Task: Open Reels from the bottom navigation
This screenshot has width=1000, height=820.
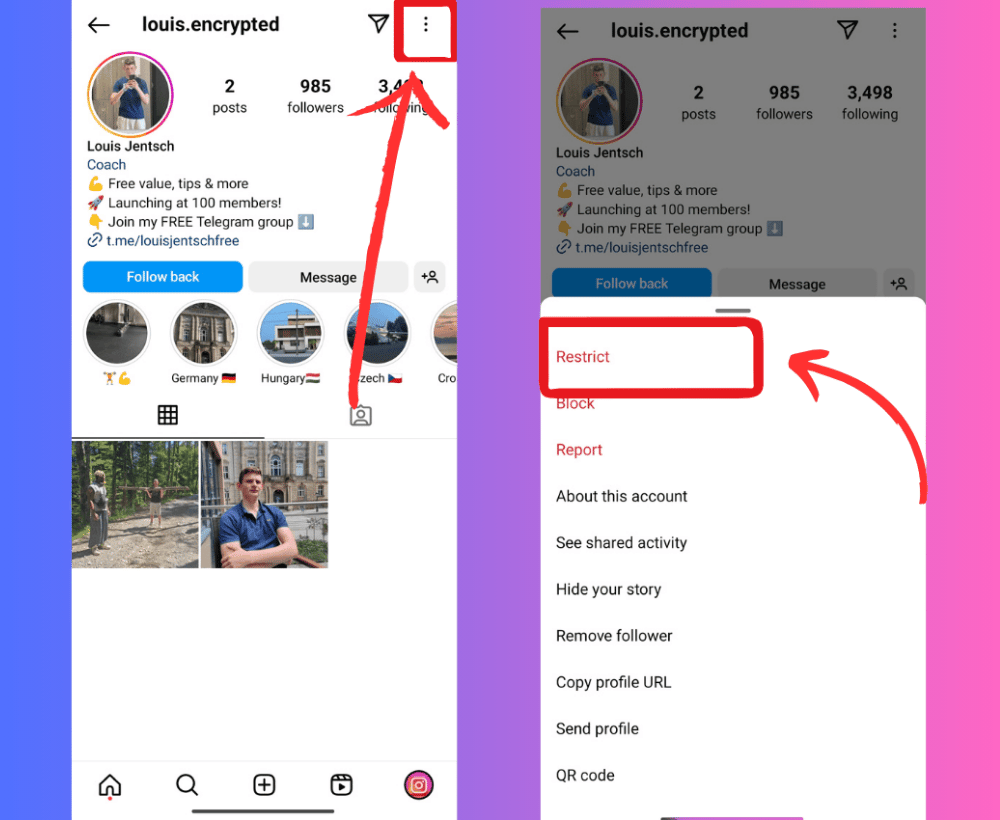Action: (341, 785)
